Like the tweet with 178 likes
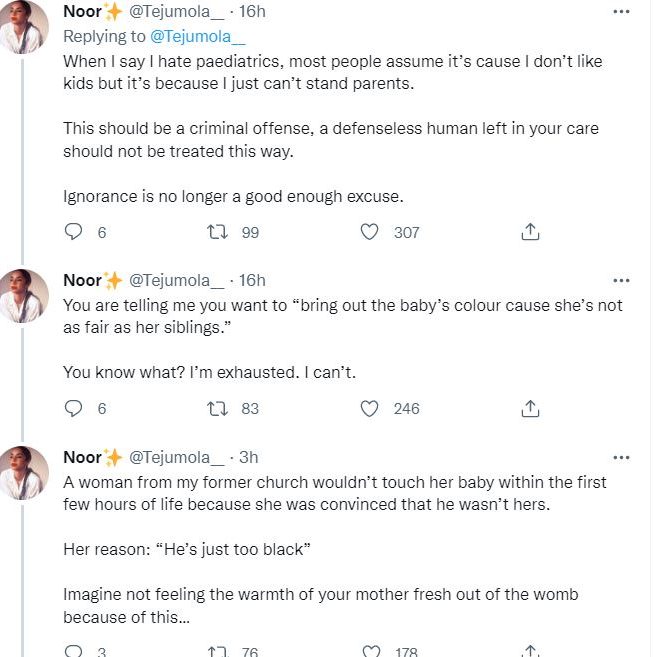This screenshot has width=660, height=657. coord(370,651)
